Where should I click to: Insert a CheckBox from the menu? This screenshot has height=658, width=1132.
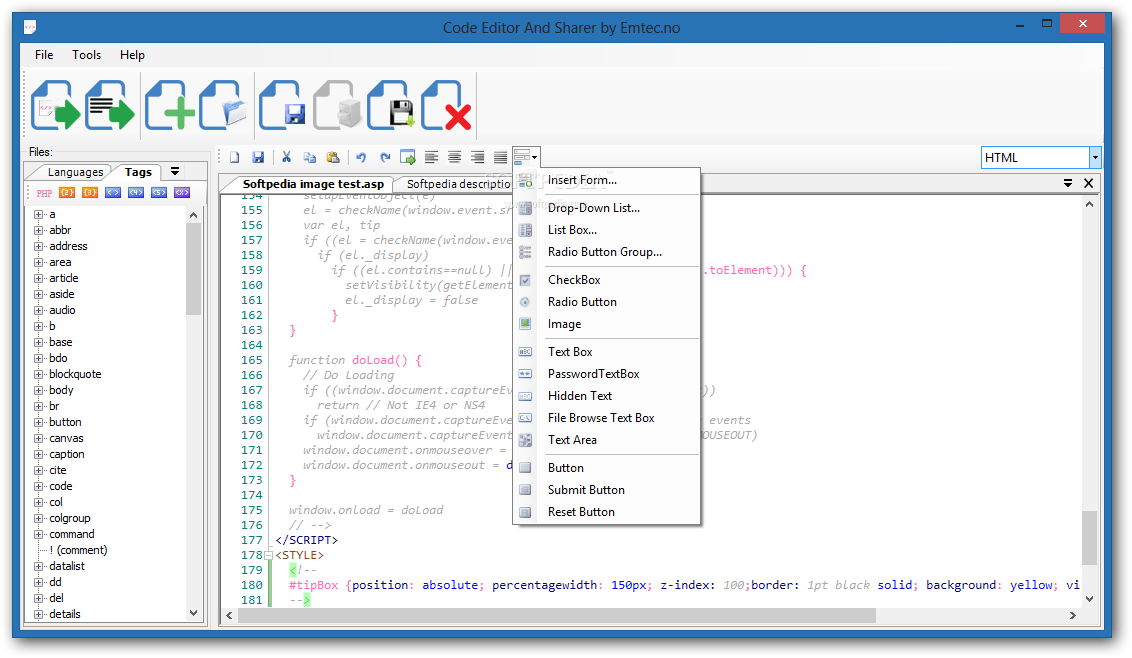(606, 280)
